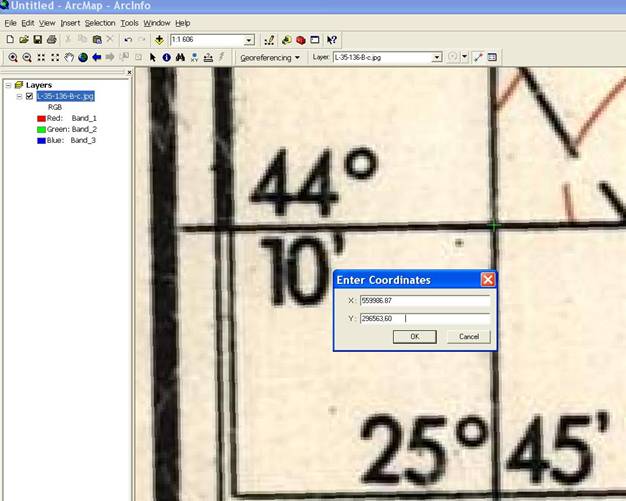Open the georeferencing View Link Table
The height and width of the screenshot is (501, 626).
click(x=492, y=58)
